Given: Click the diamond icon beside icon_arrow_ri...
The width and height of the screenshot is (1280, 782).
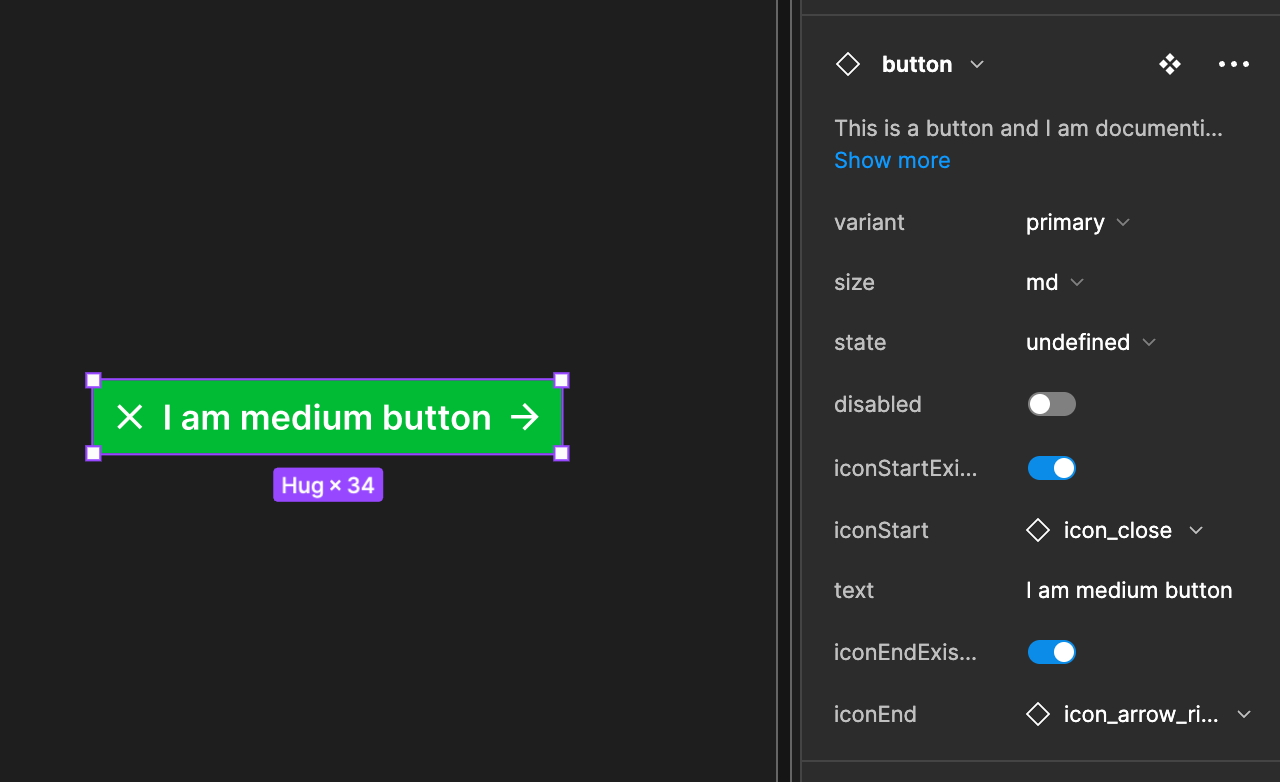Looking at the screenshot, I should (x=1038, y=714).
